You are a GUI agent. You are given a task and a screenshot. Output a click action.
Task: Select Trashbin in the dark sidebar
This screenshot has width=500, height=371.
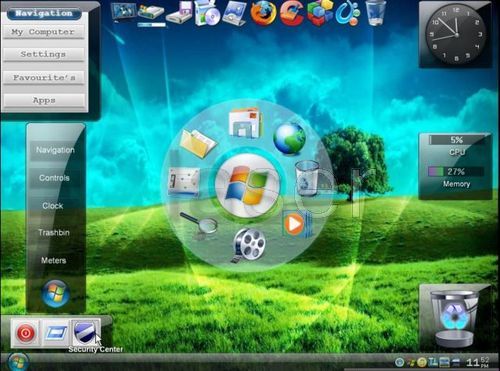click(54, 232)
